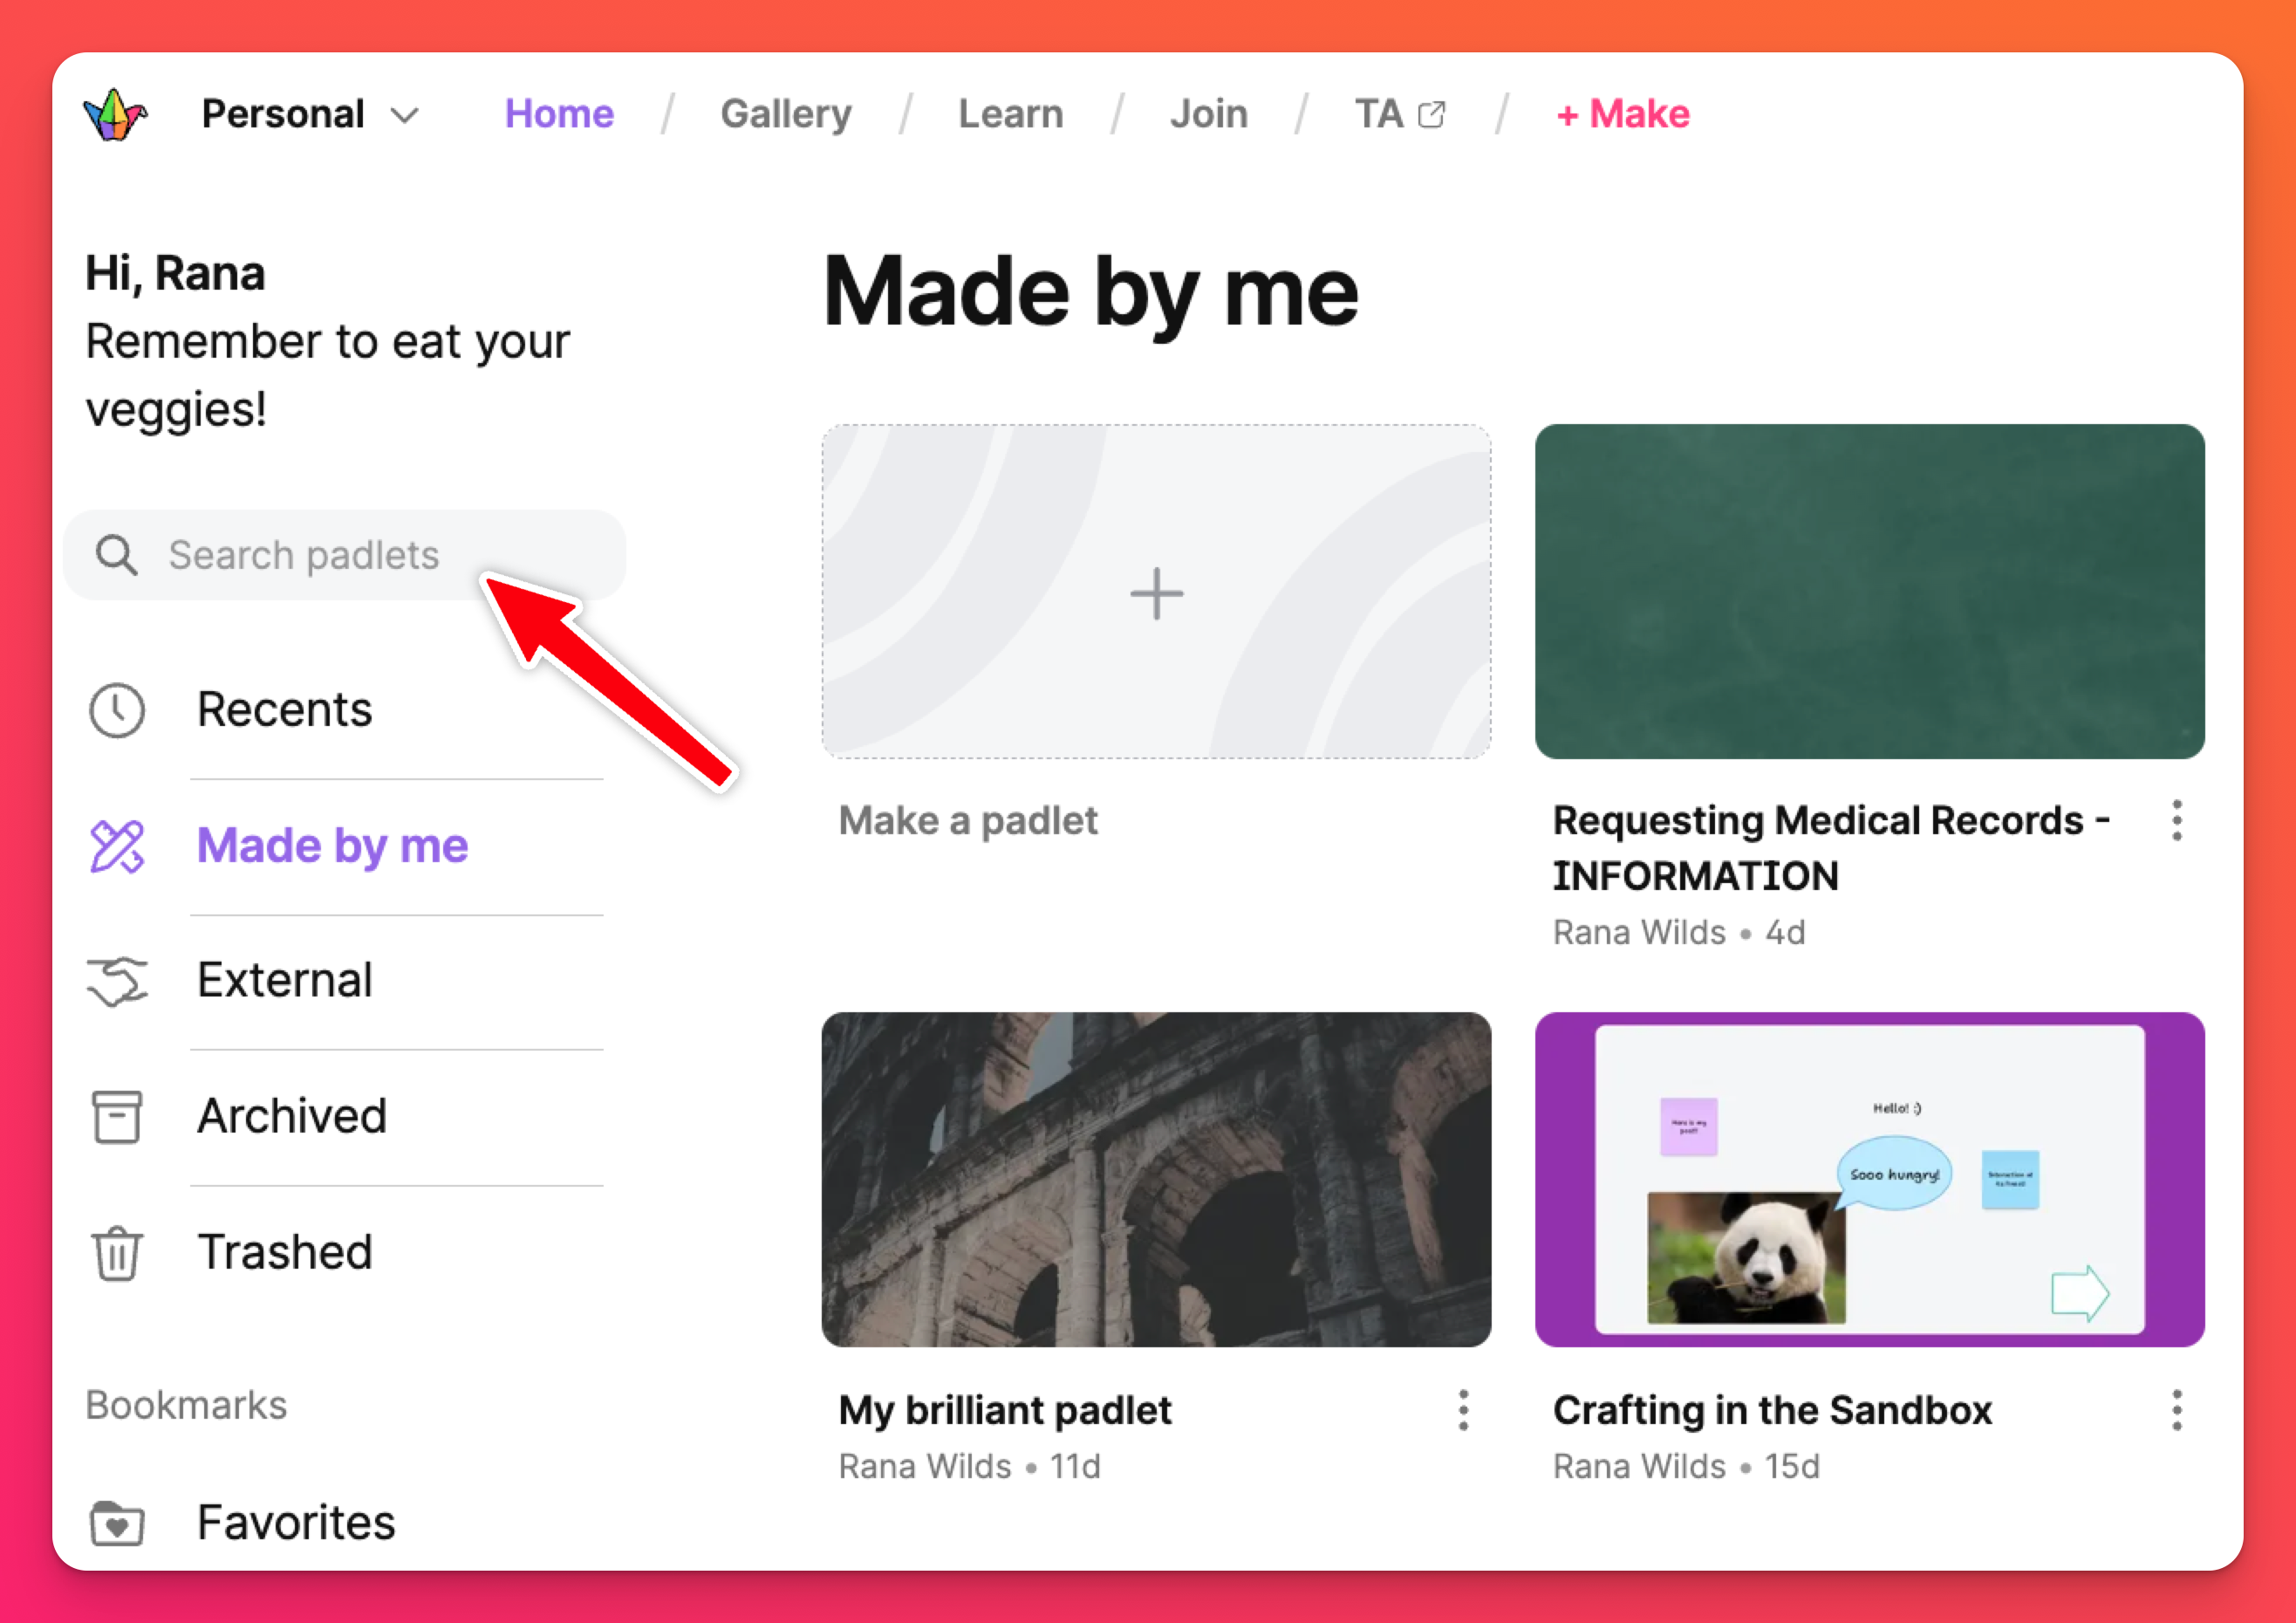
Task: Click the Padlet crane logo
Action: [x=115, y=115]
